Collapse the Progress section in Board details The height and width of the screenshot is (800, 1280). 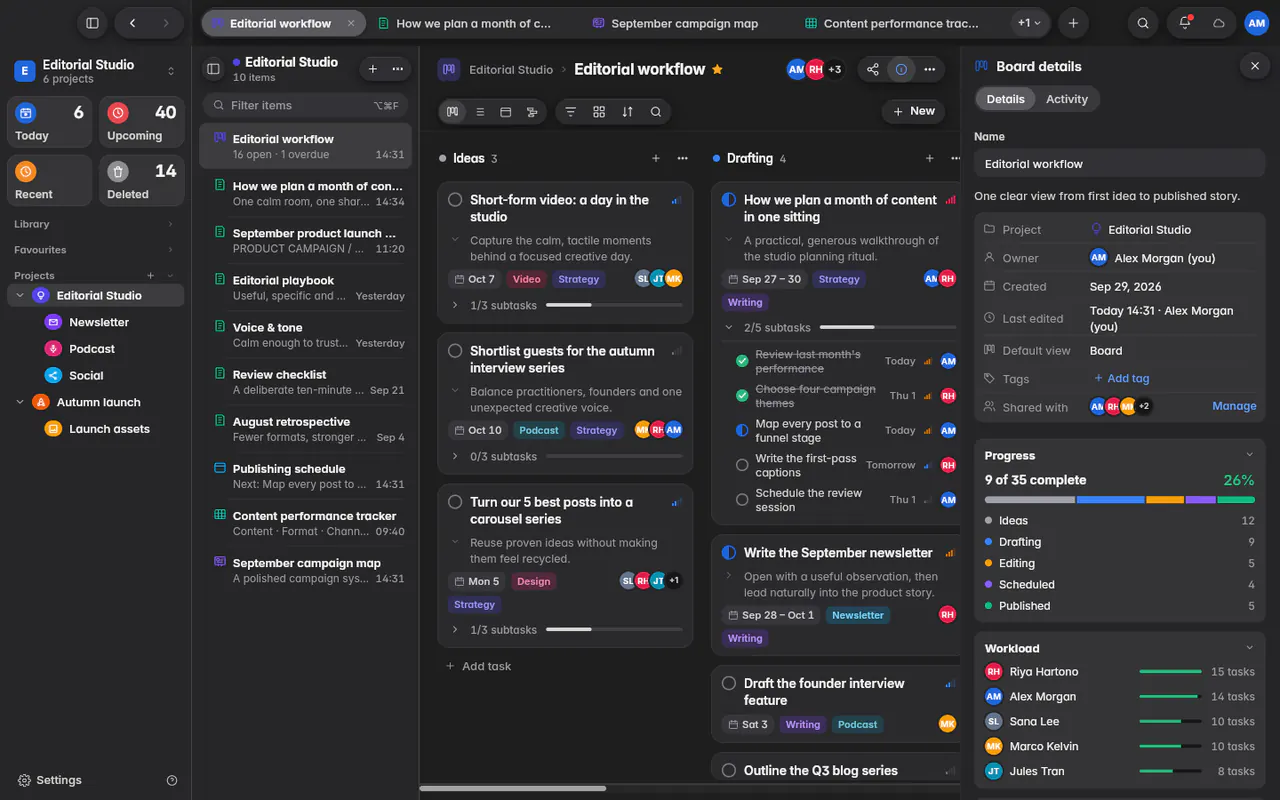1249,456
